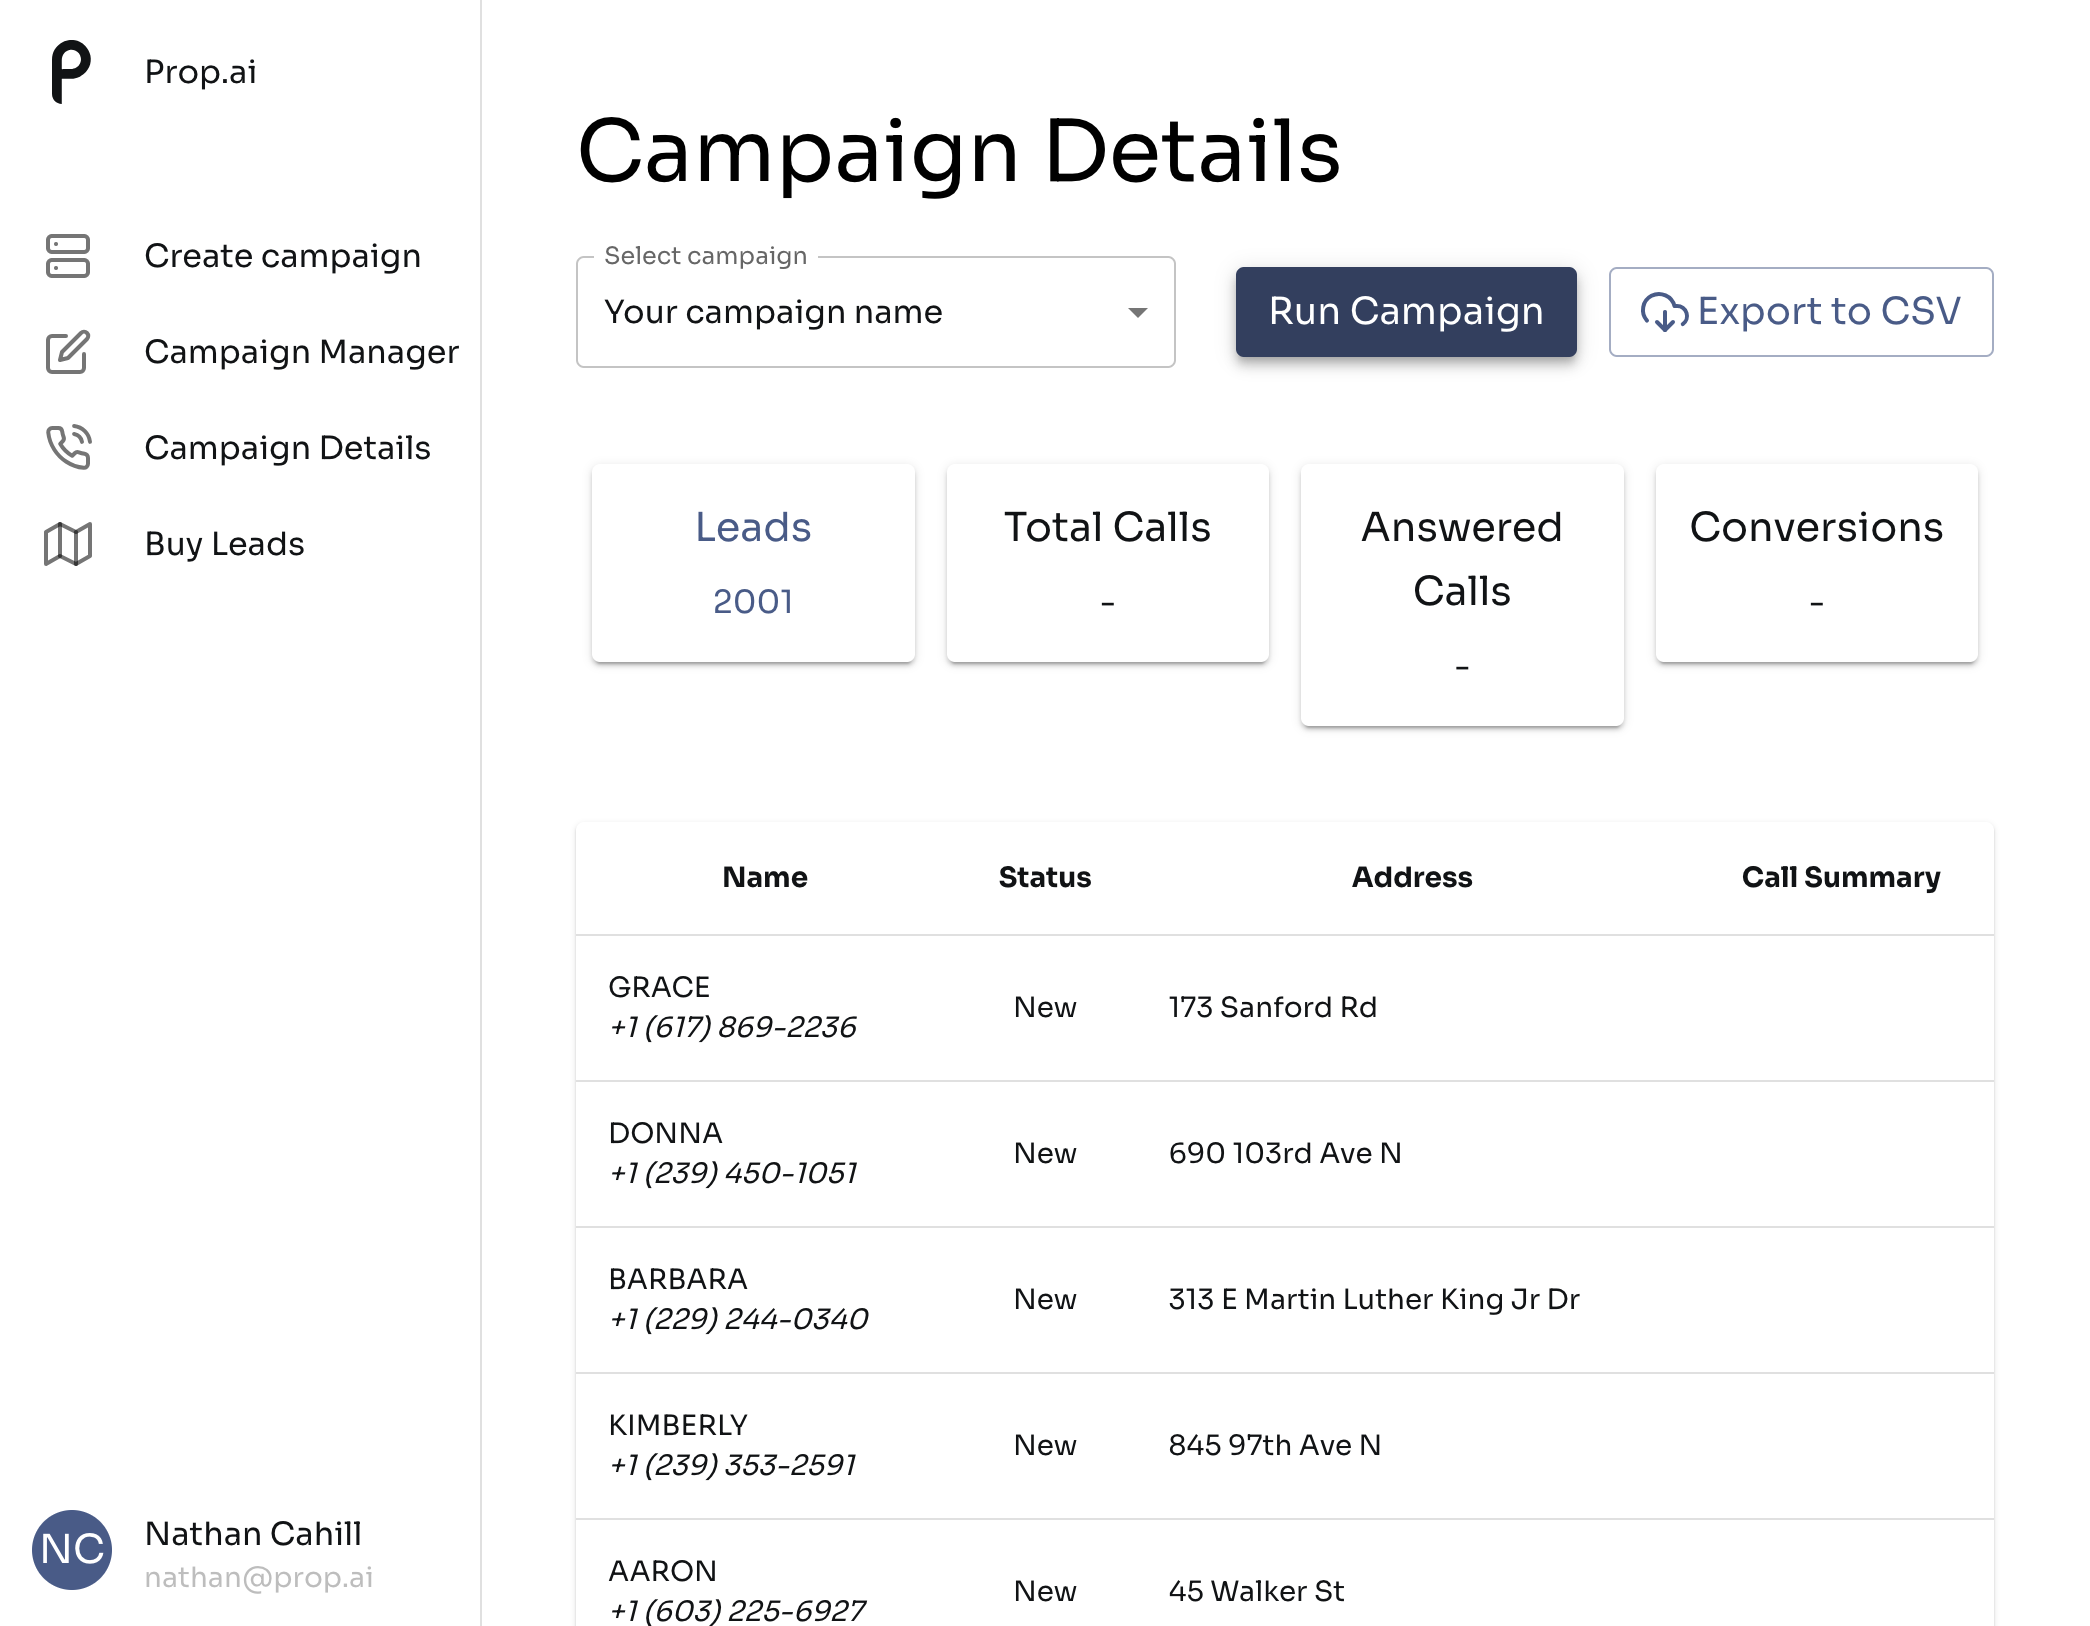Click the Run Campaign button
The image size is (2090, 1626).
1406,312
